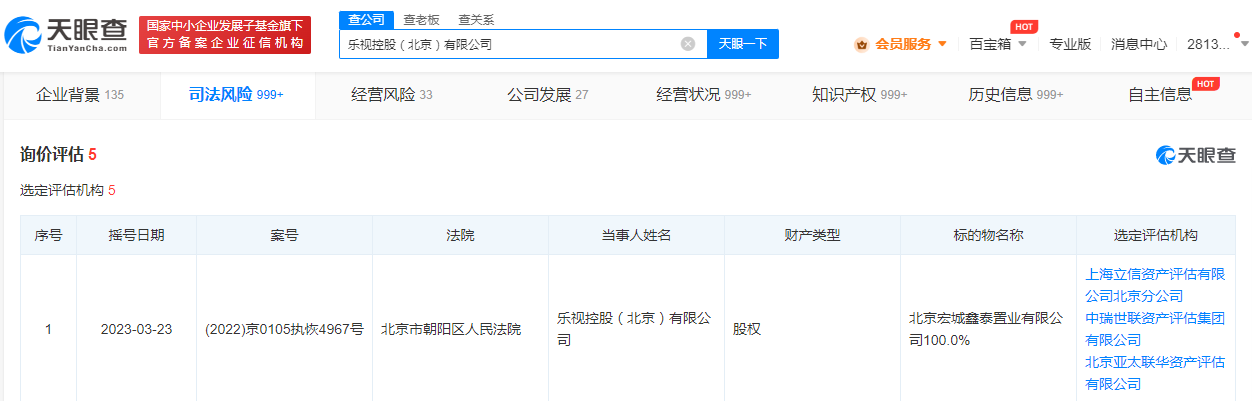This screenshot has height=401, width=1252.
Task: Switch to the 企业背景 tab
Action: 80,95
